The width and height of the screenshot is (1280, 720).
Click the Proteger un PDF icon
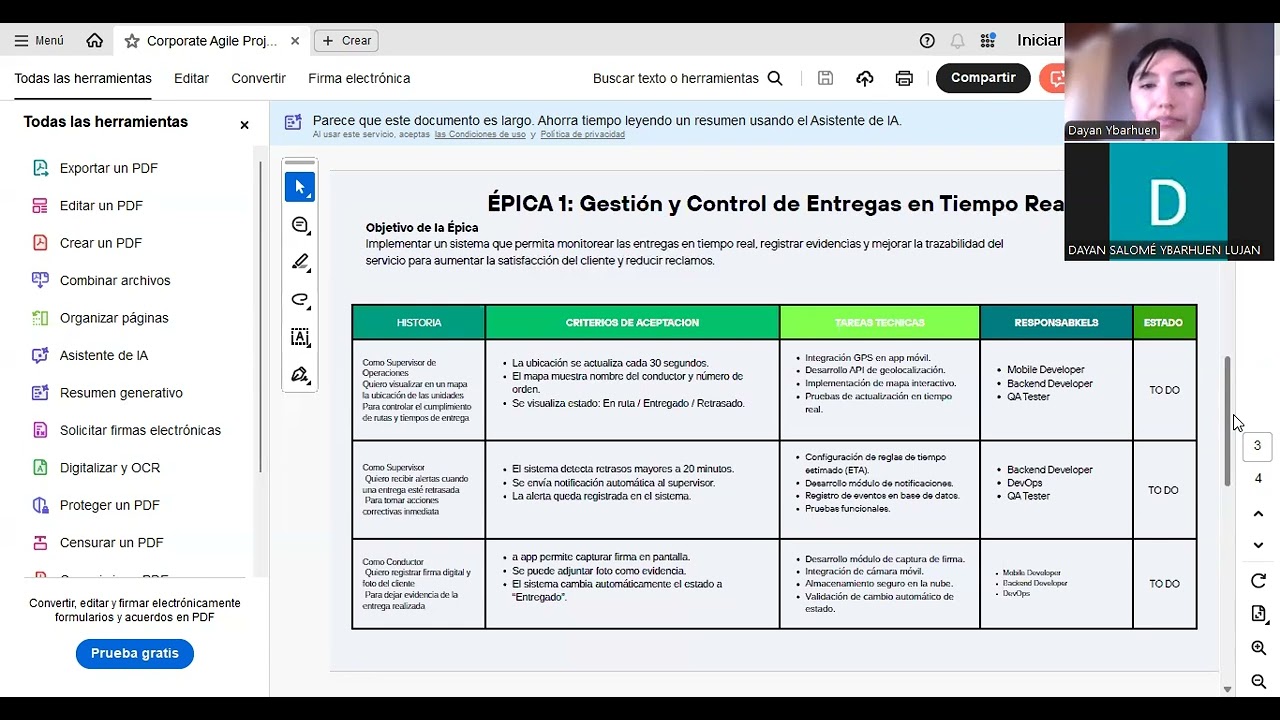coord(40,505)
